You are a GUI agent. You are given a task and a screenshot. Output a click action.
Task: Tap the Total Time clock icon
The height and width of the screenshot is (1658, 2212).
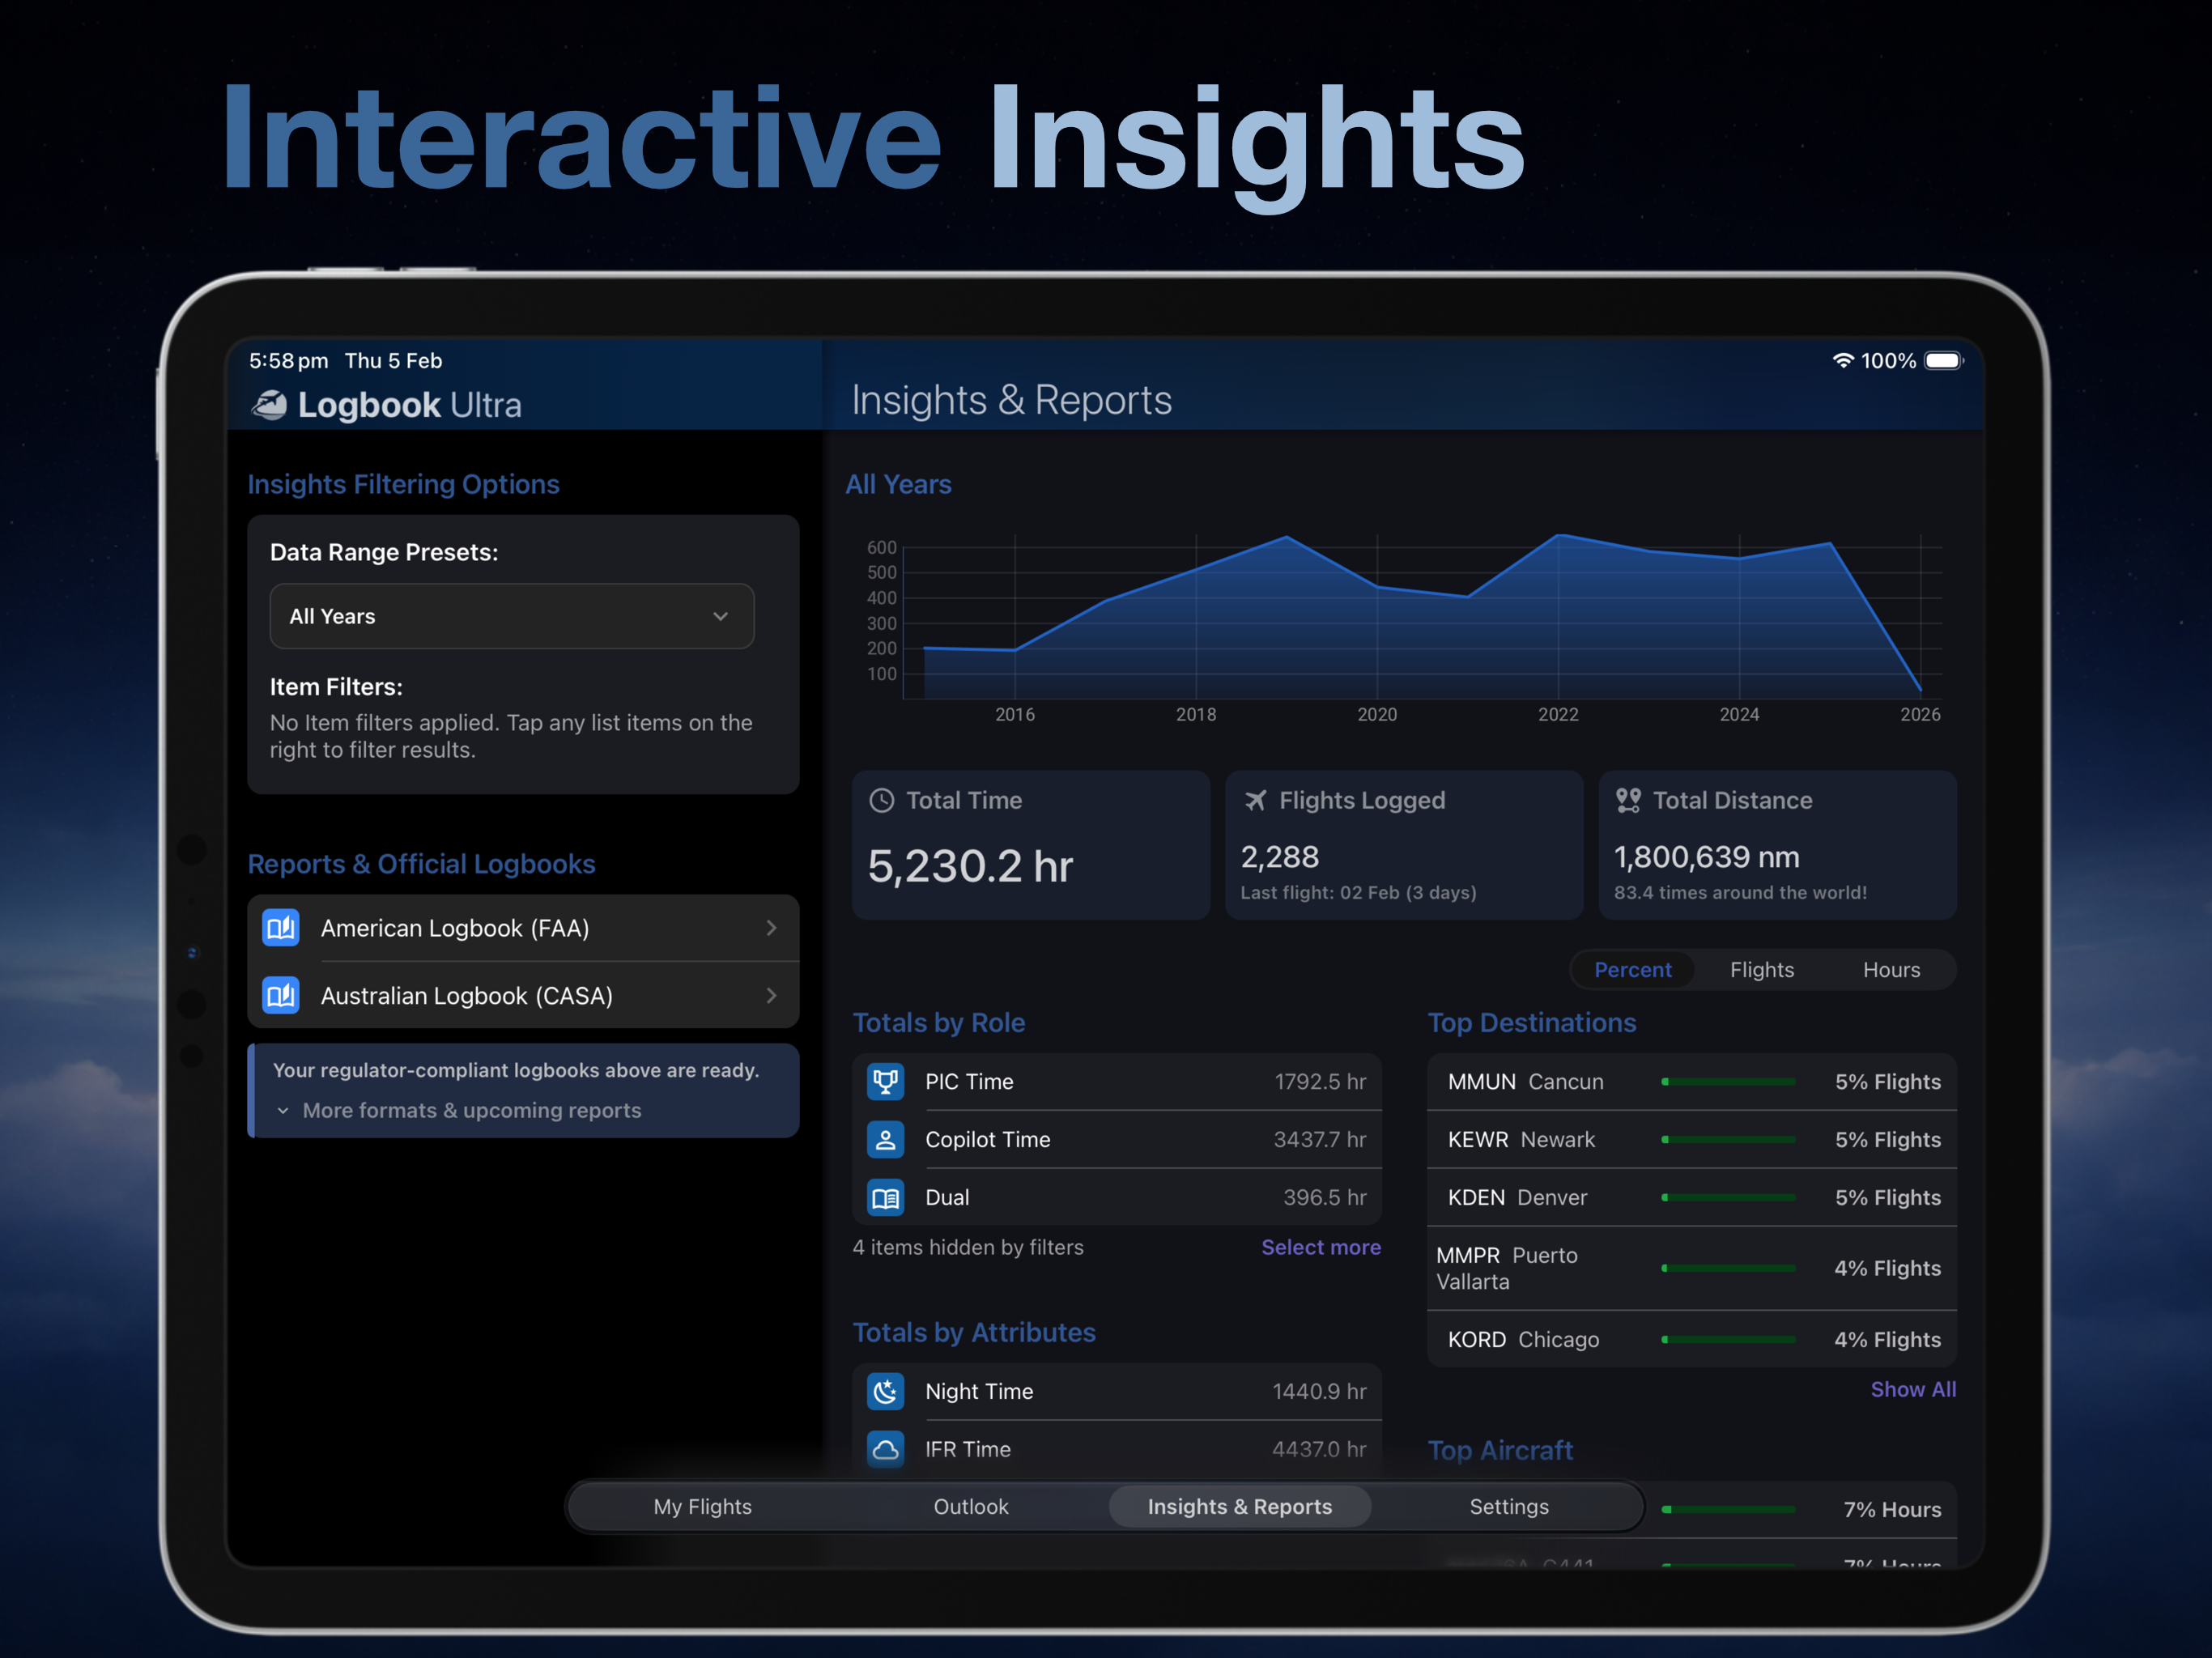click(881, 800)
